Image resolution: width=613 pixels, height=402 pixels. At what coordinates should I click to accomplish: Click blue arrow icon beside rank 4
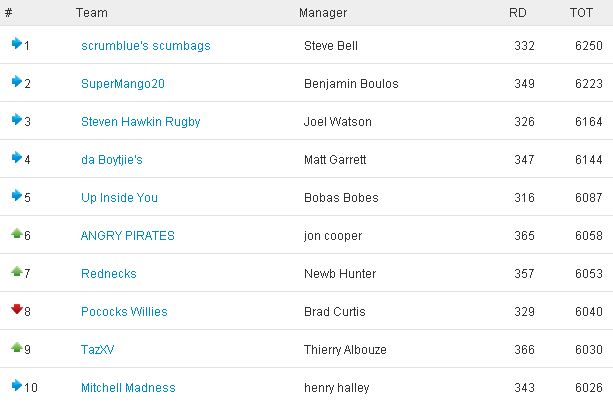click(17, 157)
